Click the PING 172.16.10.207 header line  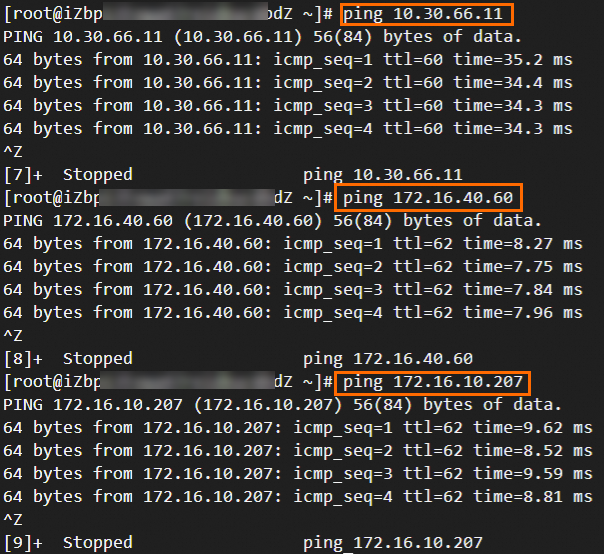point(282,405)
